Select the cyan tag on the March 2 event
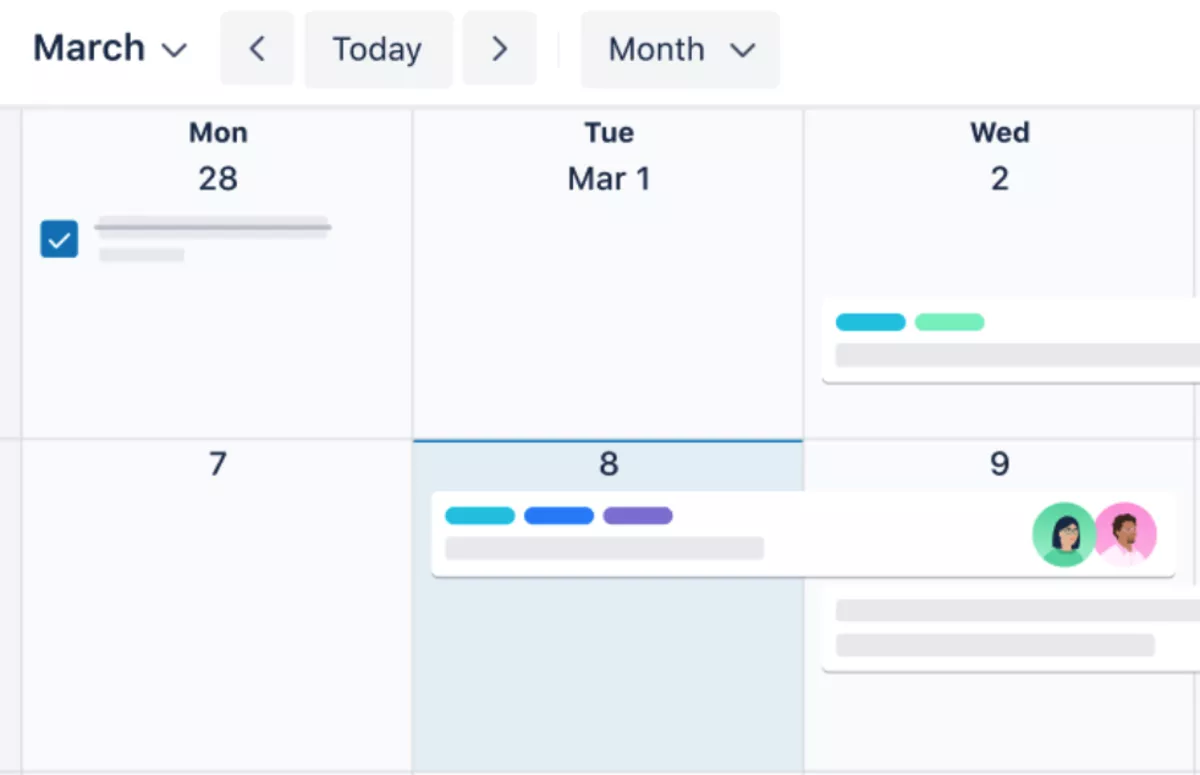The width and height of the screenshot is (1200, 775). click(x=868, y=322)
